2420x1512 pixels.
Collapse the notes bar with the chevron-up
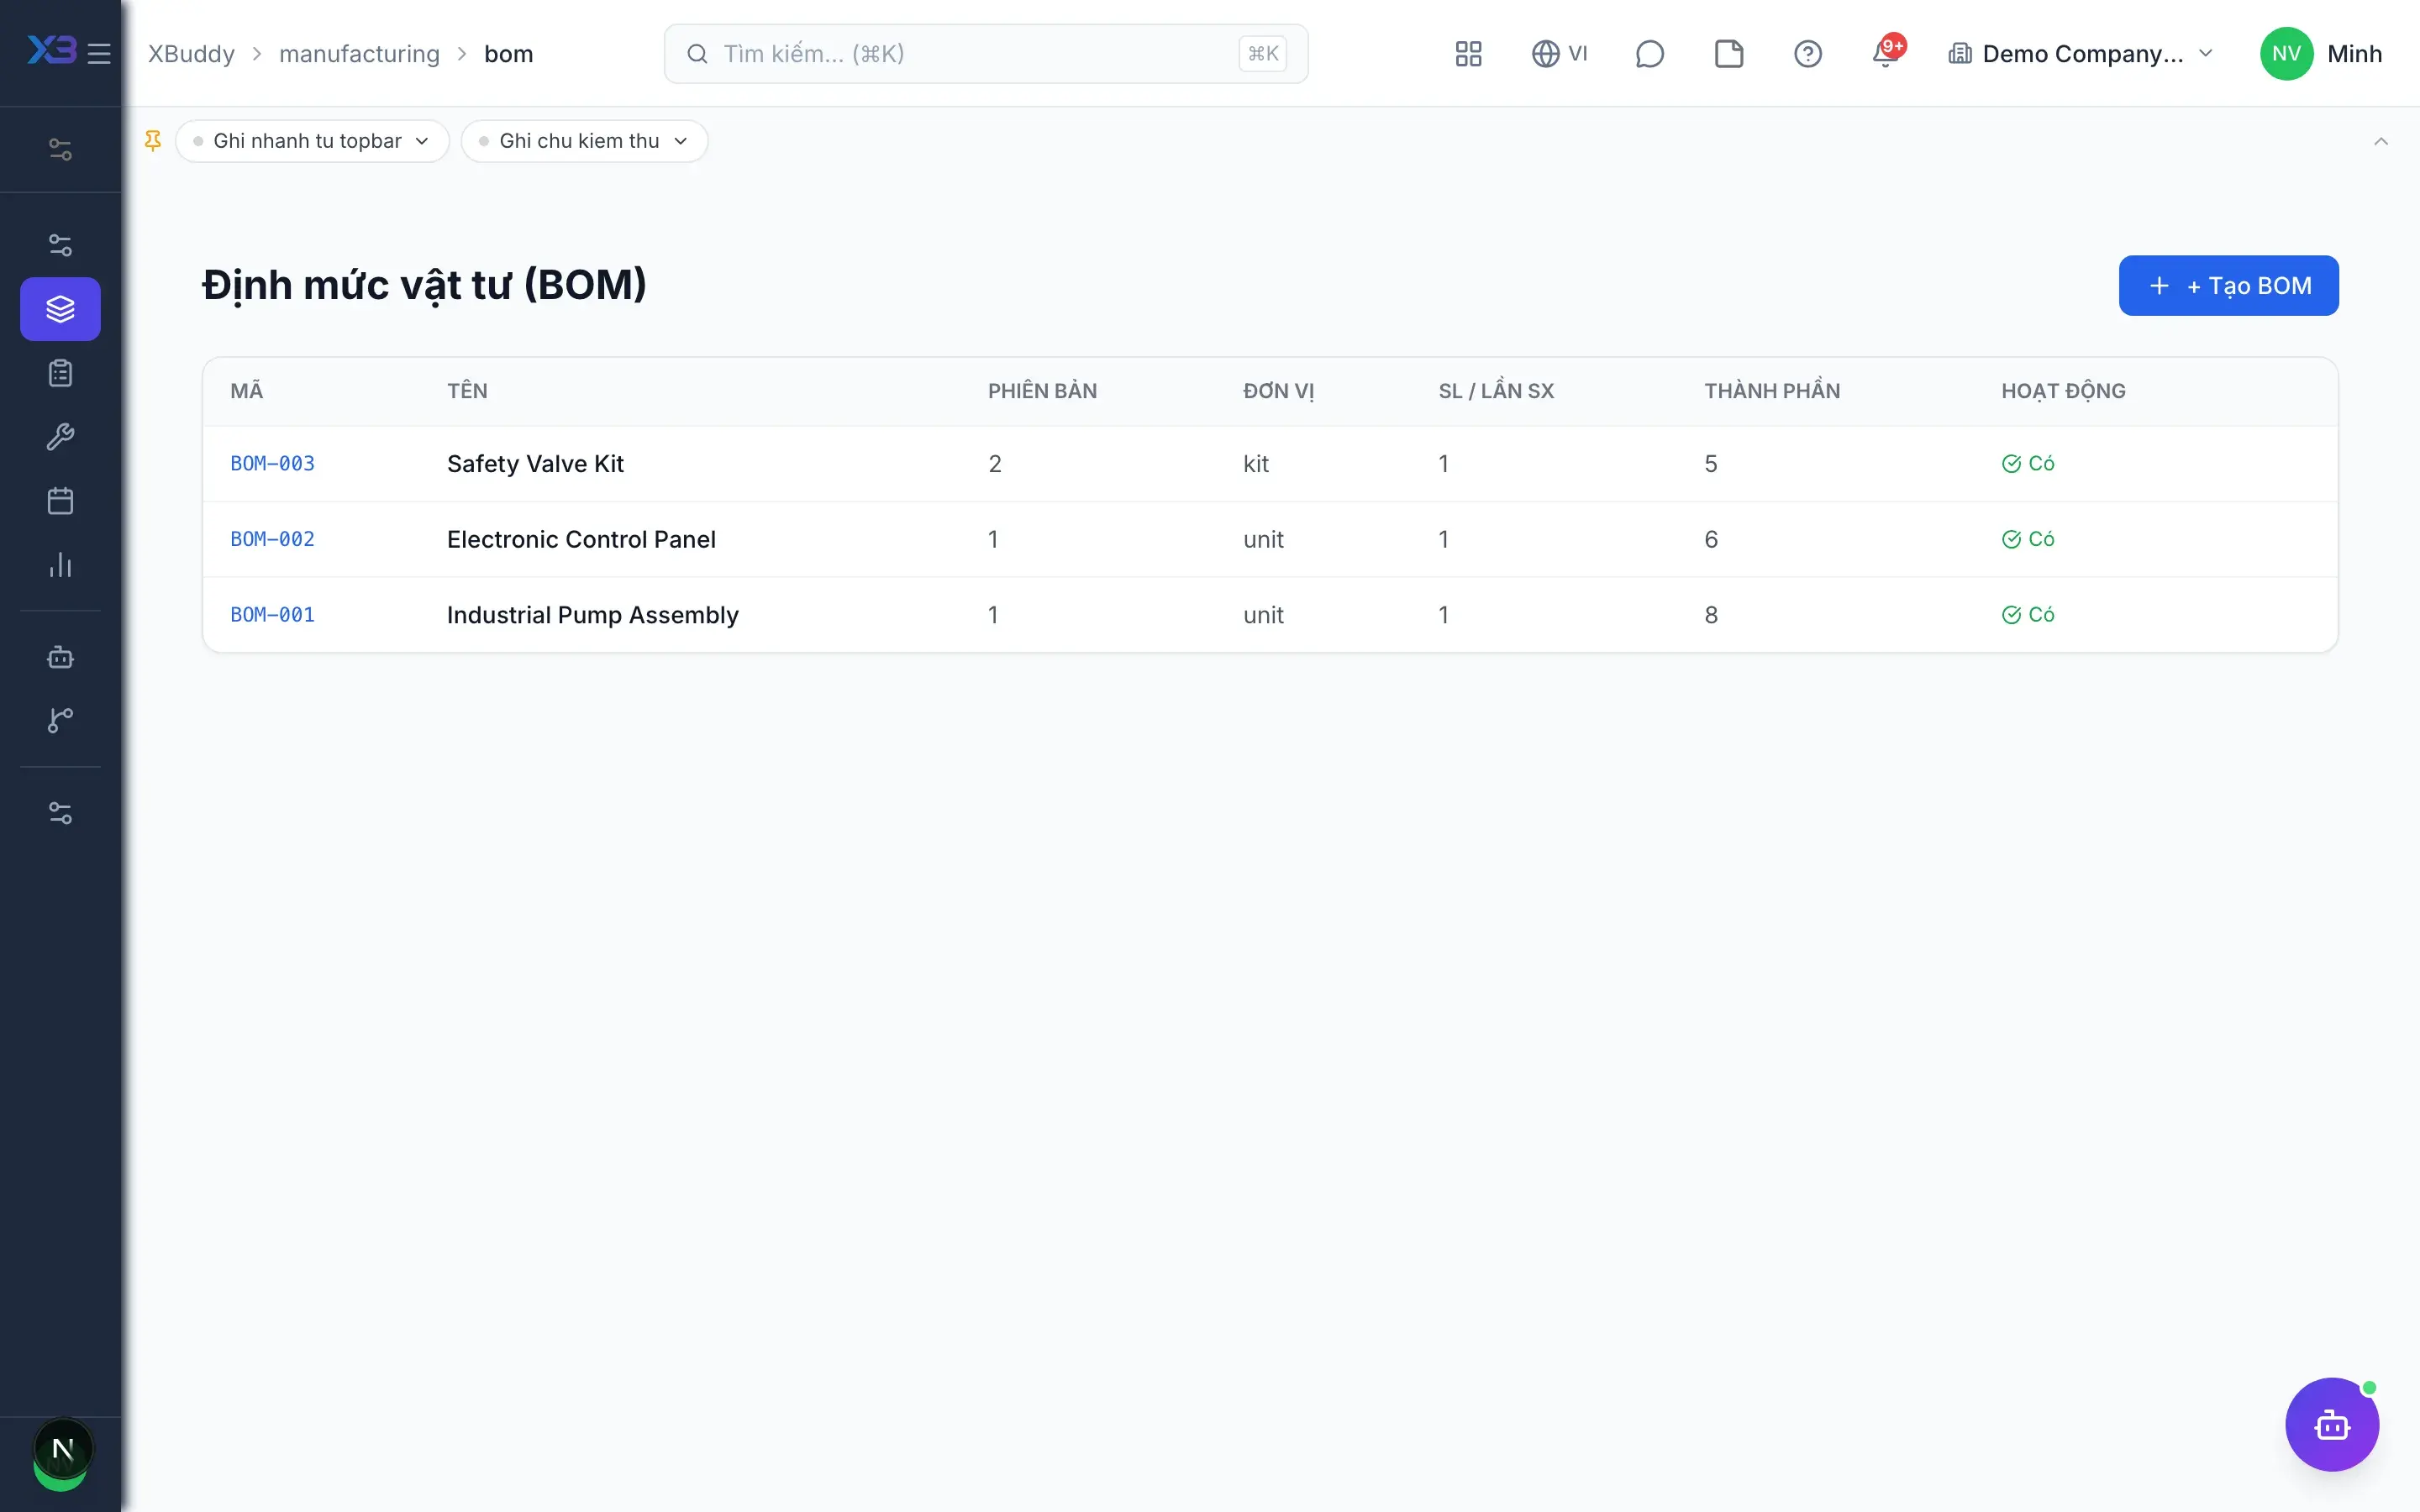(2381, 141)
